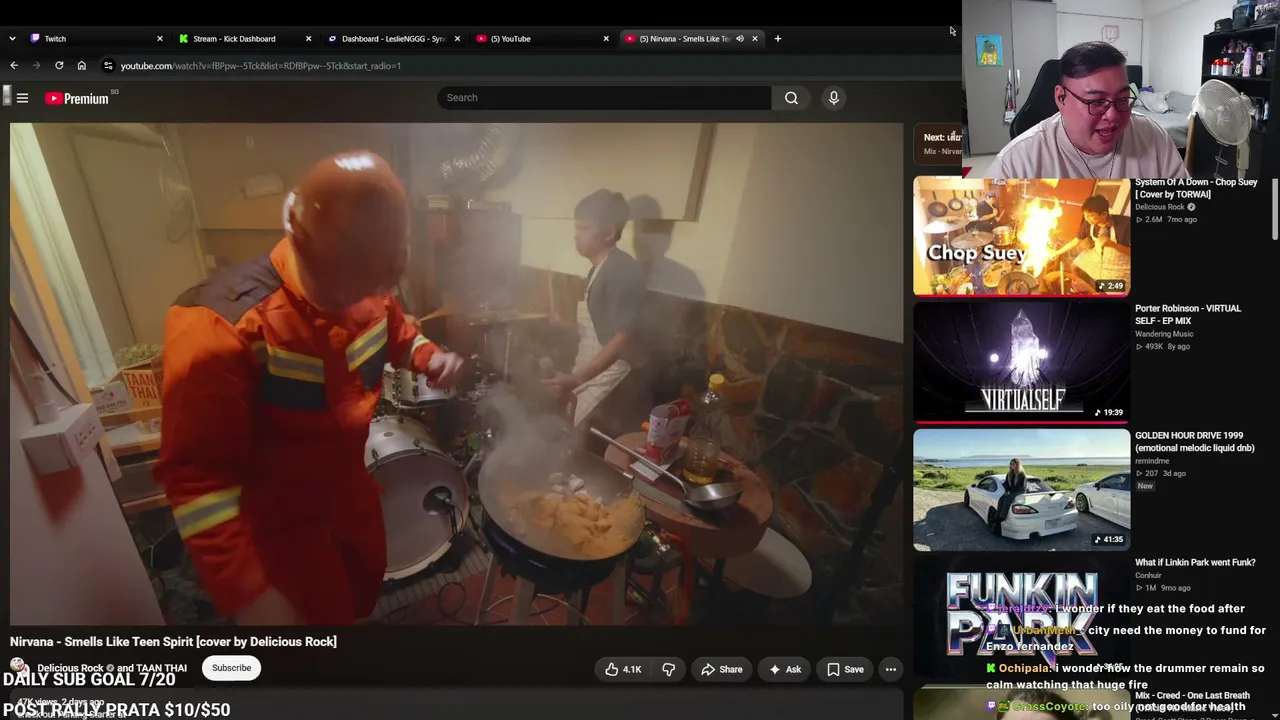Switch to the Twitch tab

(x=95, y=39)
